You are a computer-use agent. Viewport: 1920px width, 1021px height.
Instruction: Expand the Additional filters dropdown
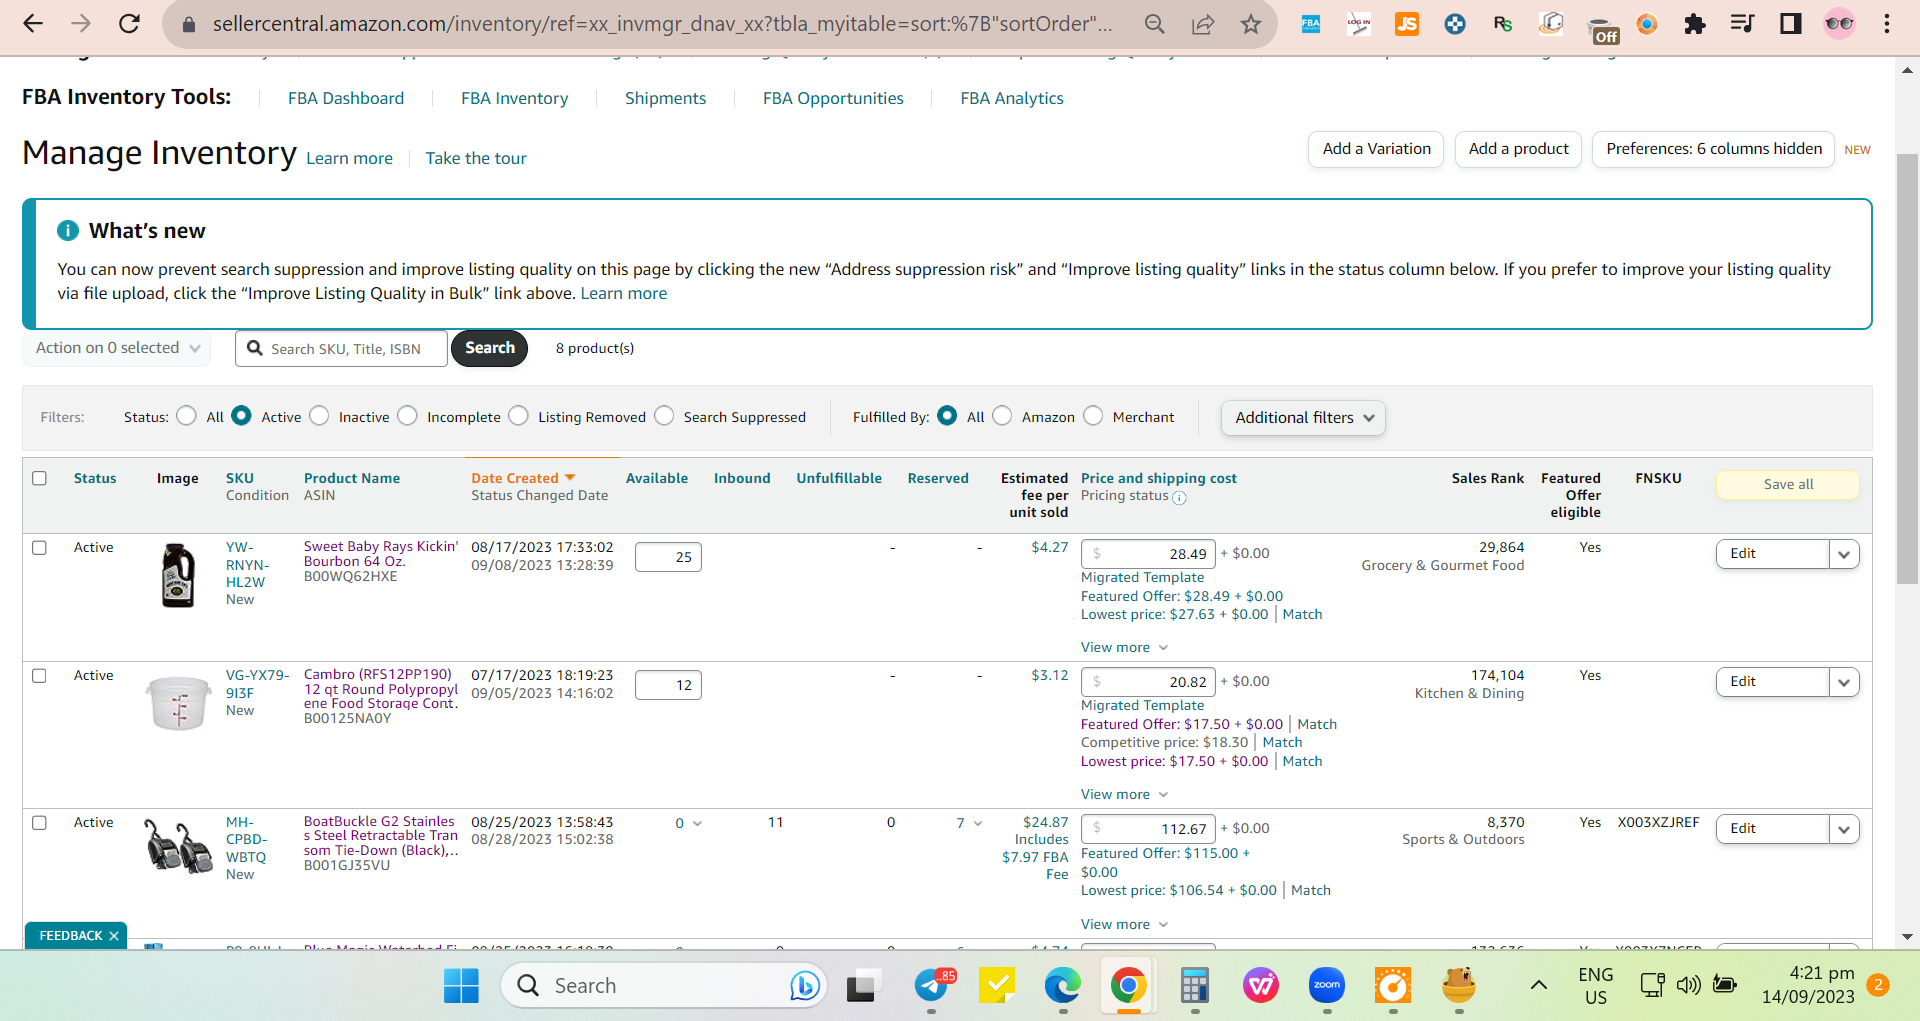click(1303, 418)
